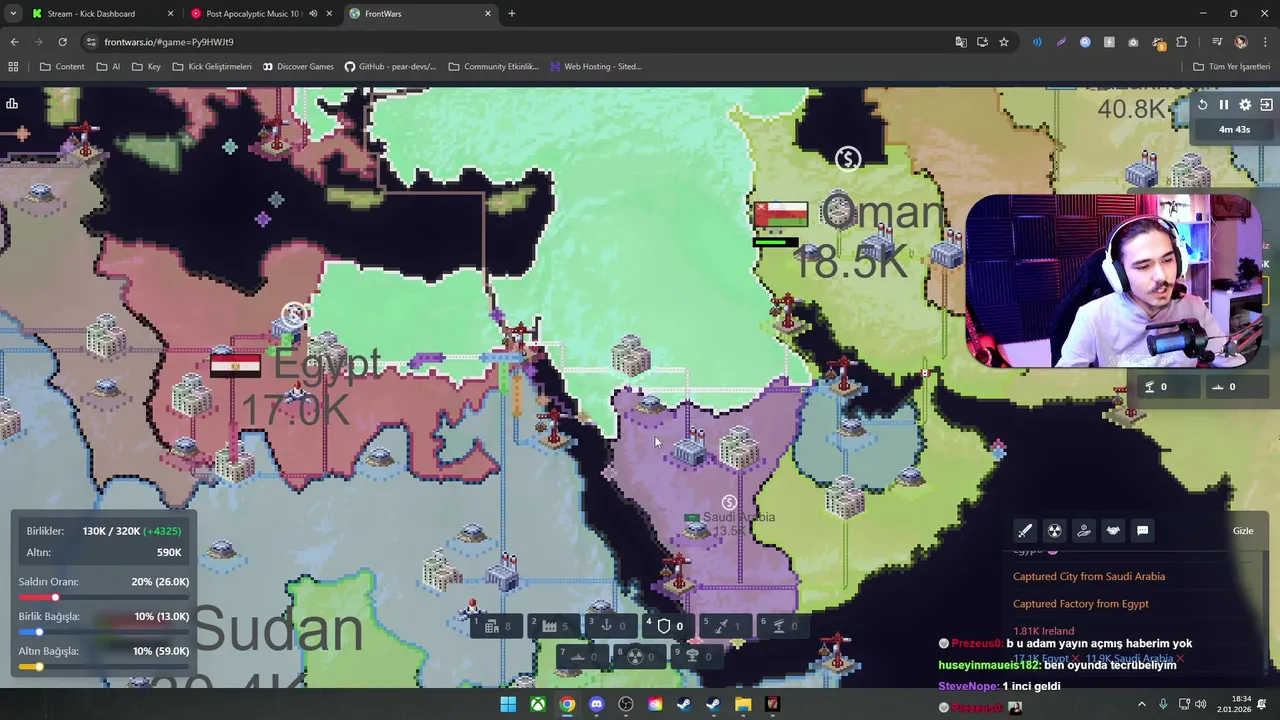This screenshot has width=1280, height=720.
Task: Open the Chrome profile avatar
Action: [1241, 42]
